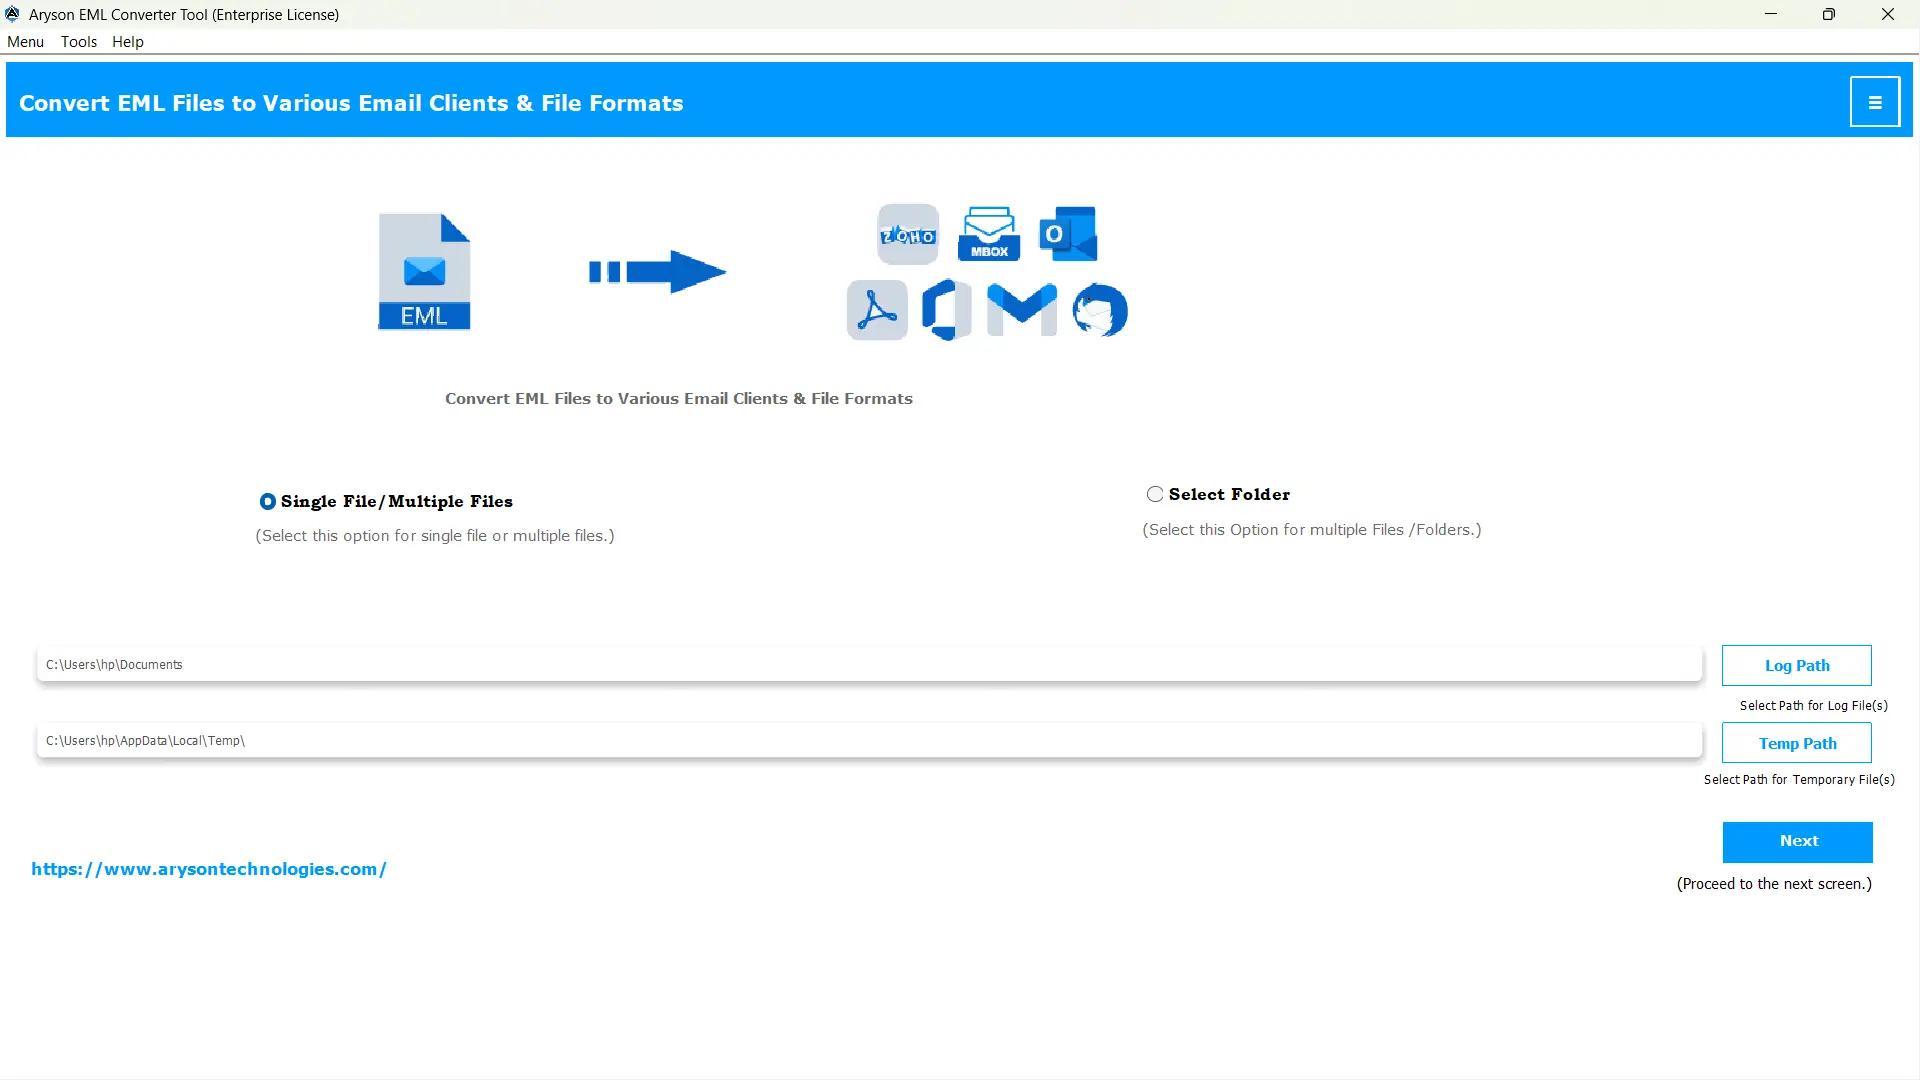Select the MBOX format icon
Viewport: 1920px width, 1080px height.
coord(988,232)
